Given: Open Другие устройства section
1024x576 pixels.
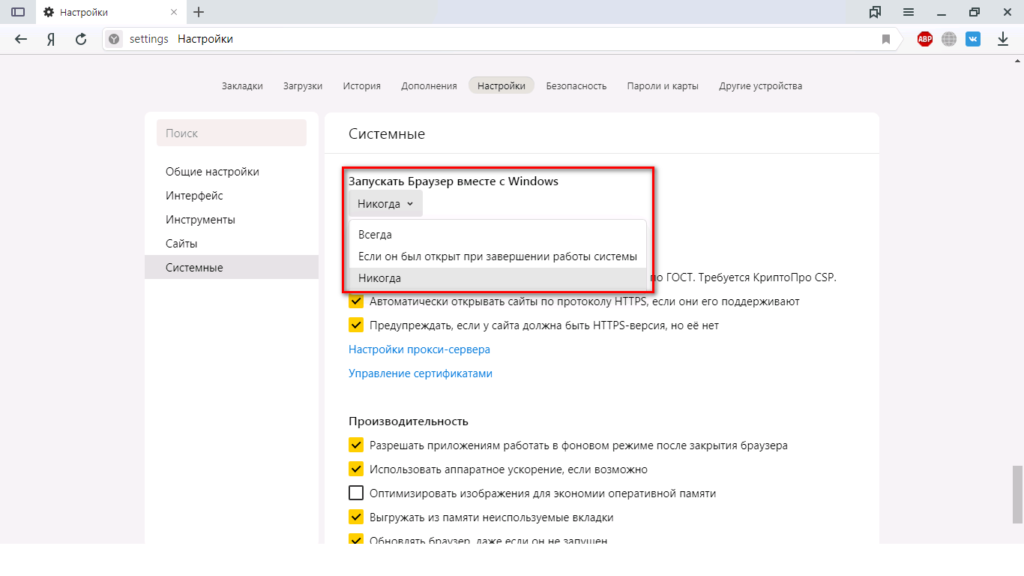Looking at the screenshot, I should (760, 86).
